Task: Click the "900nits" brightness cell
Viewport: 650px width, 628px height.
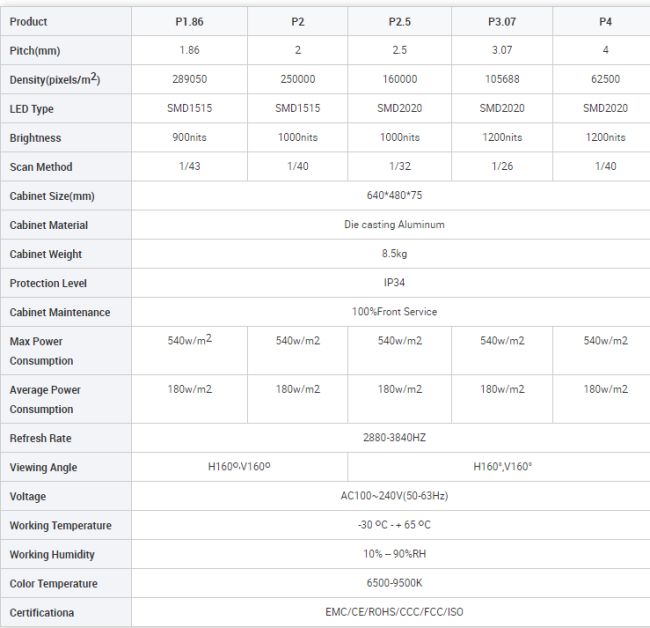Action: pyautogui.click(x=189, y=138)
